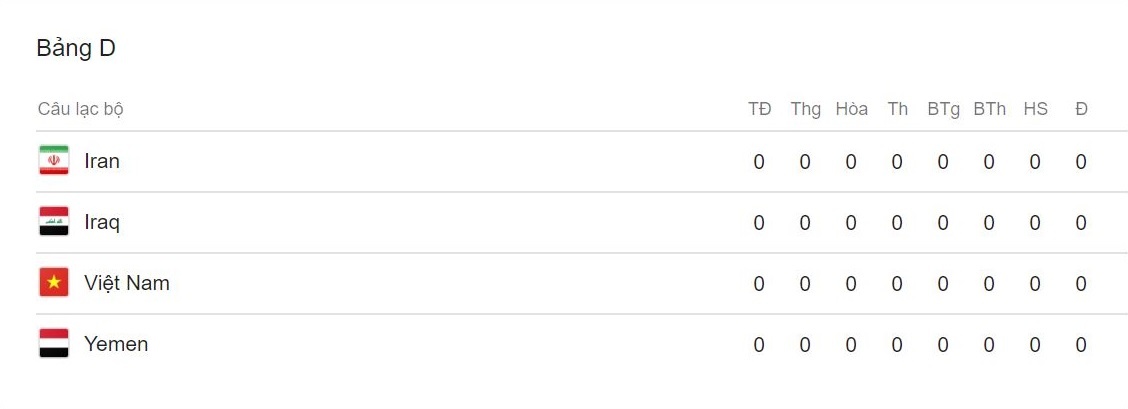Click the Việt Nam flag icon
Image resolution: width=1128 pixels, height=409 pixels.
coord(54,283)
